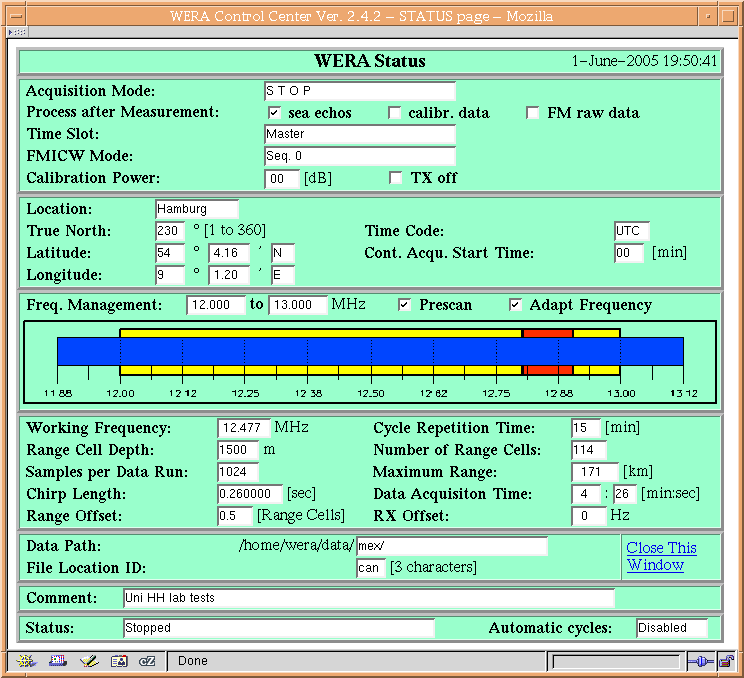The height and width of the screenshot is (678, 744).
Task: Click the Close This Window link
Action: coord(661,556)
